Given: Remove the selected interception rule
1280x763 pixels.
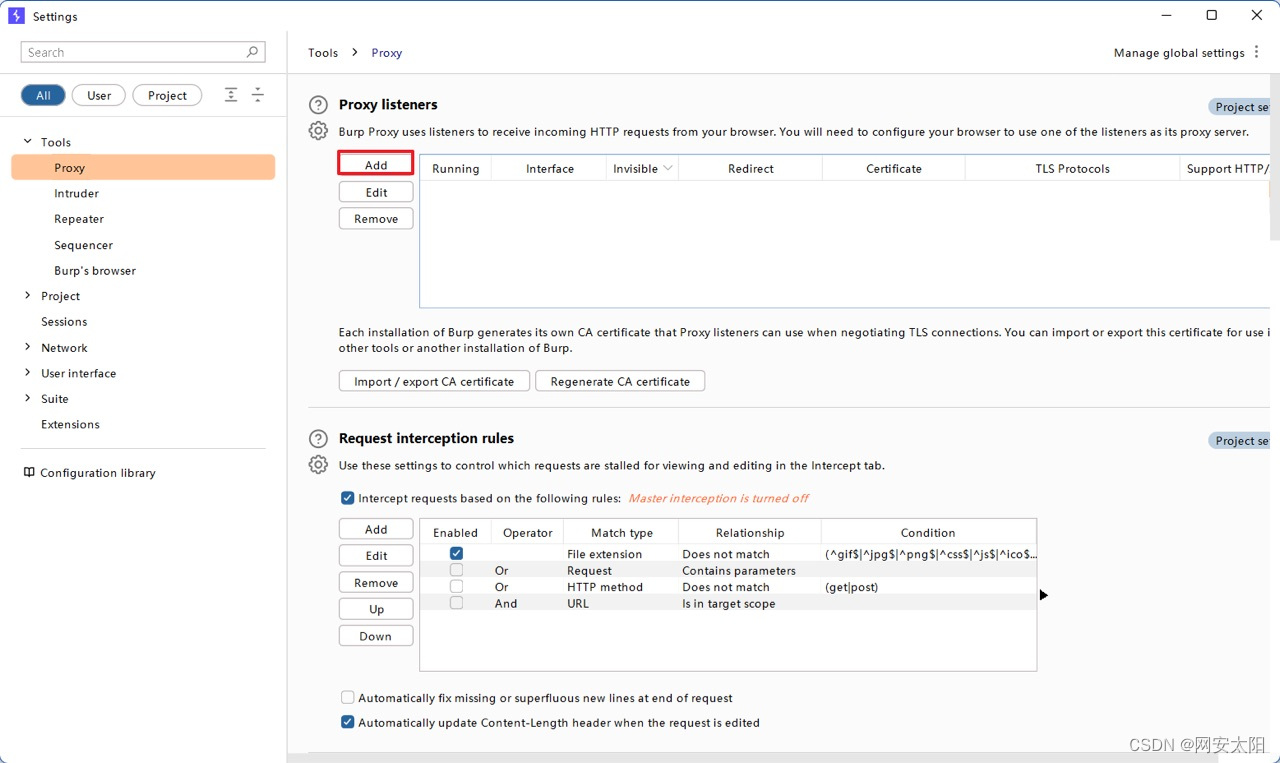Looking at the screenshot, I should (x=376, y=583).
